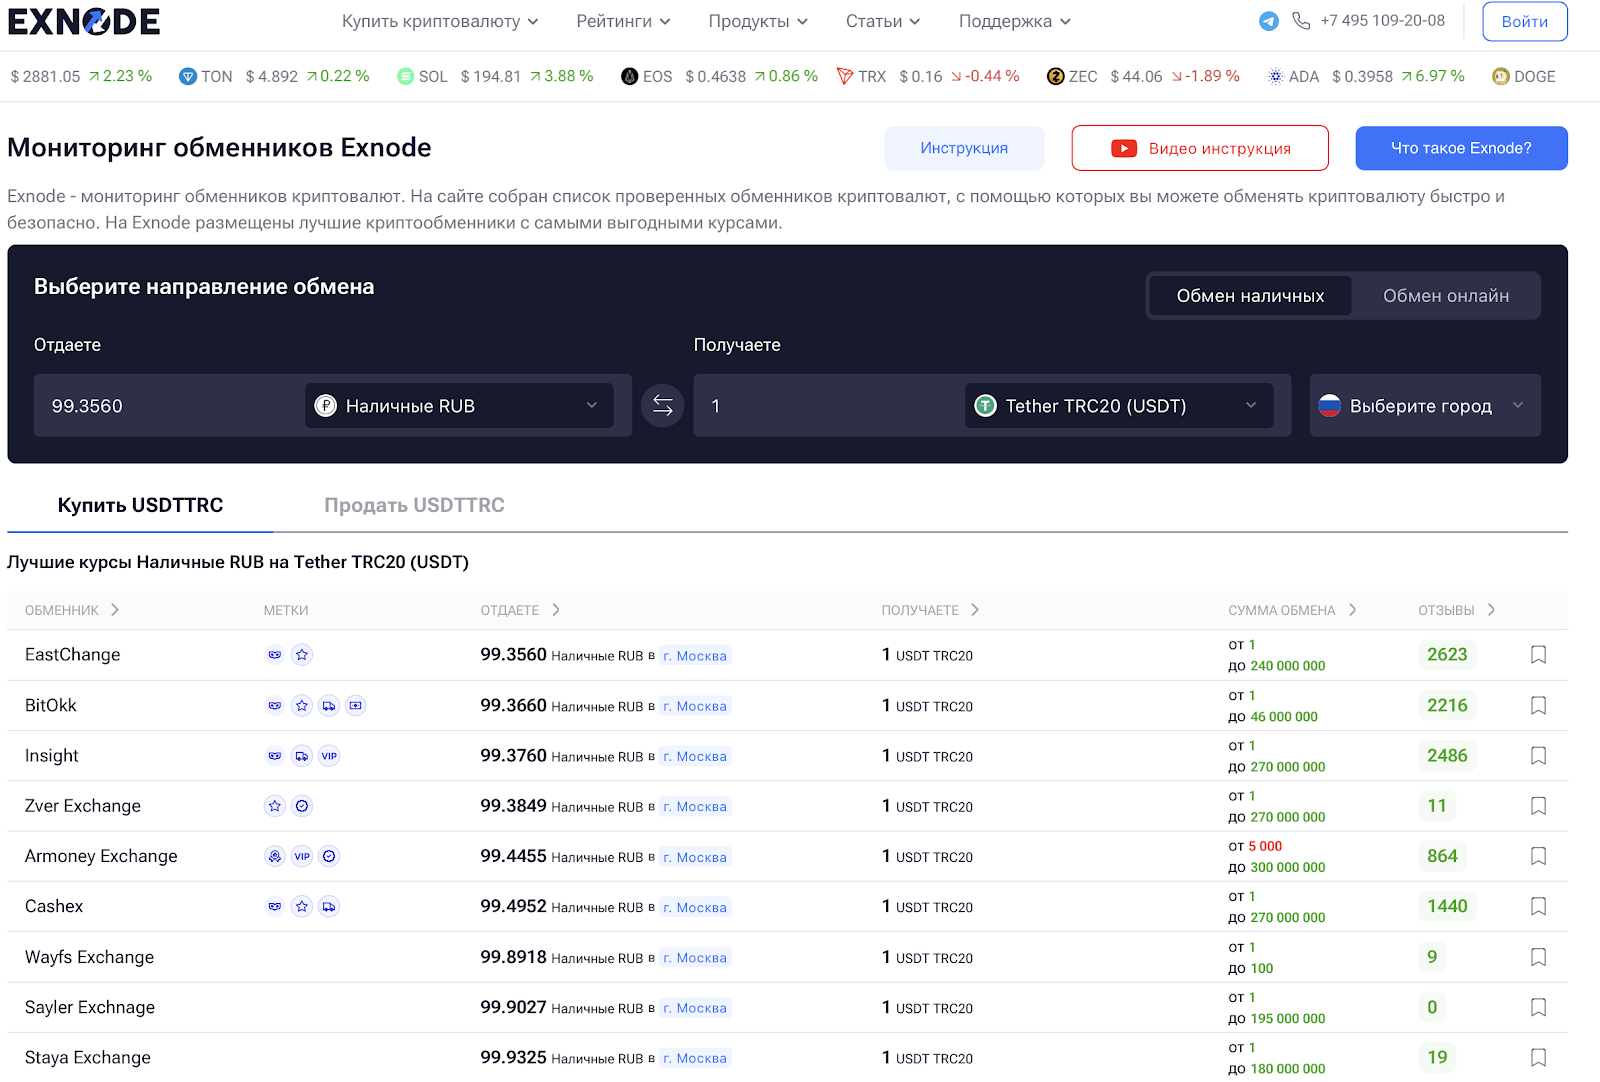Viewport: 1600px width, 1082px height.
Task: Sort table by ОТДАЕТЕ column
Action: (x=520, y=610)
